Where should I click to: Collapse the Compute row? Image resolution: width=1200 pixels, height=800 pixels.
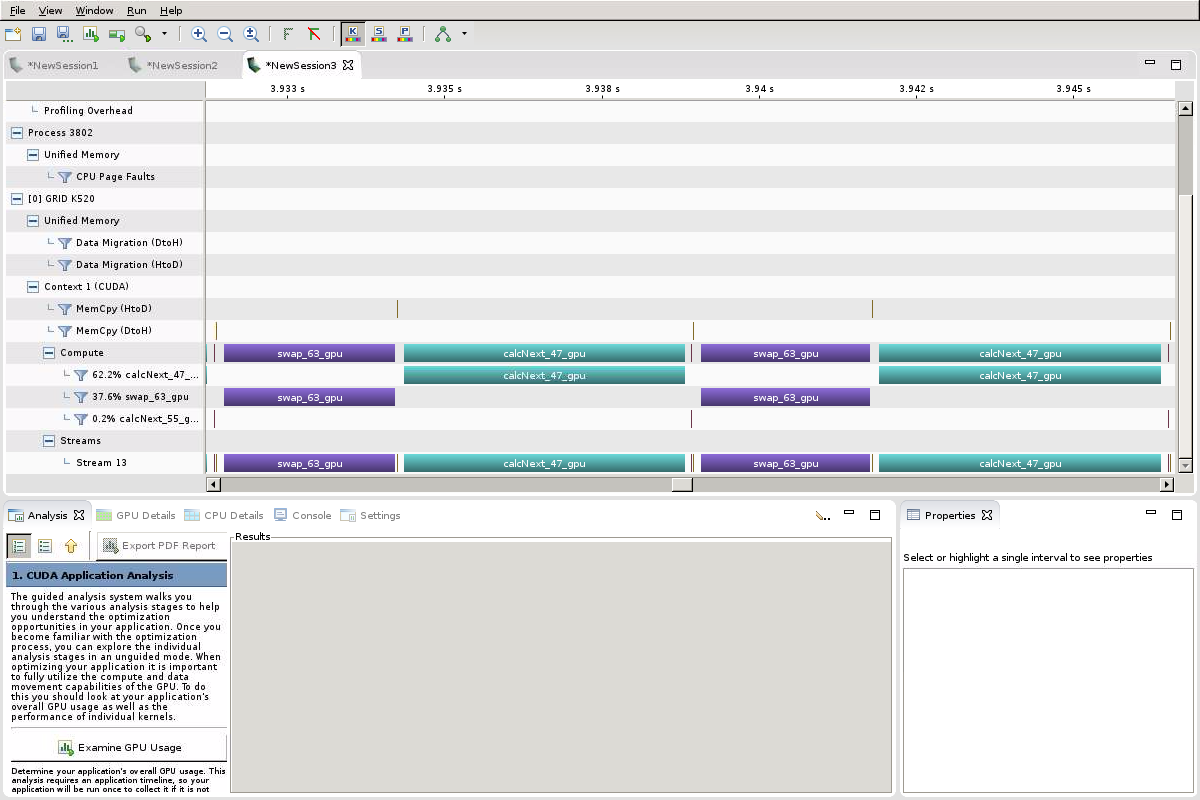coord(49,353)
